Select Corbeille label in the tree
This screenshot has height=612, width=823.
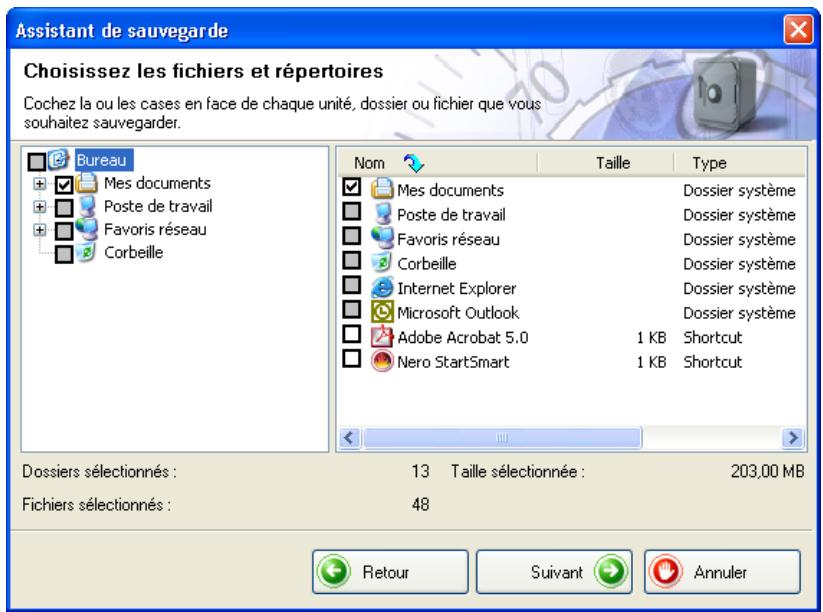point(133,252)
